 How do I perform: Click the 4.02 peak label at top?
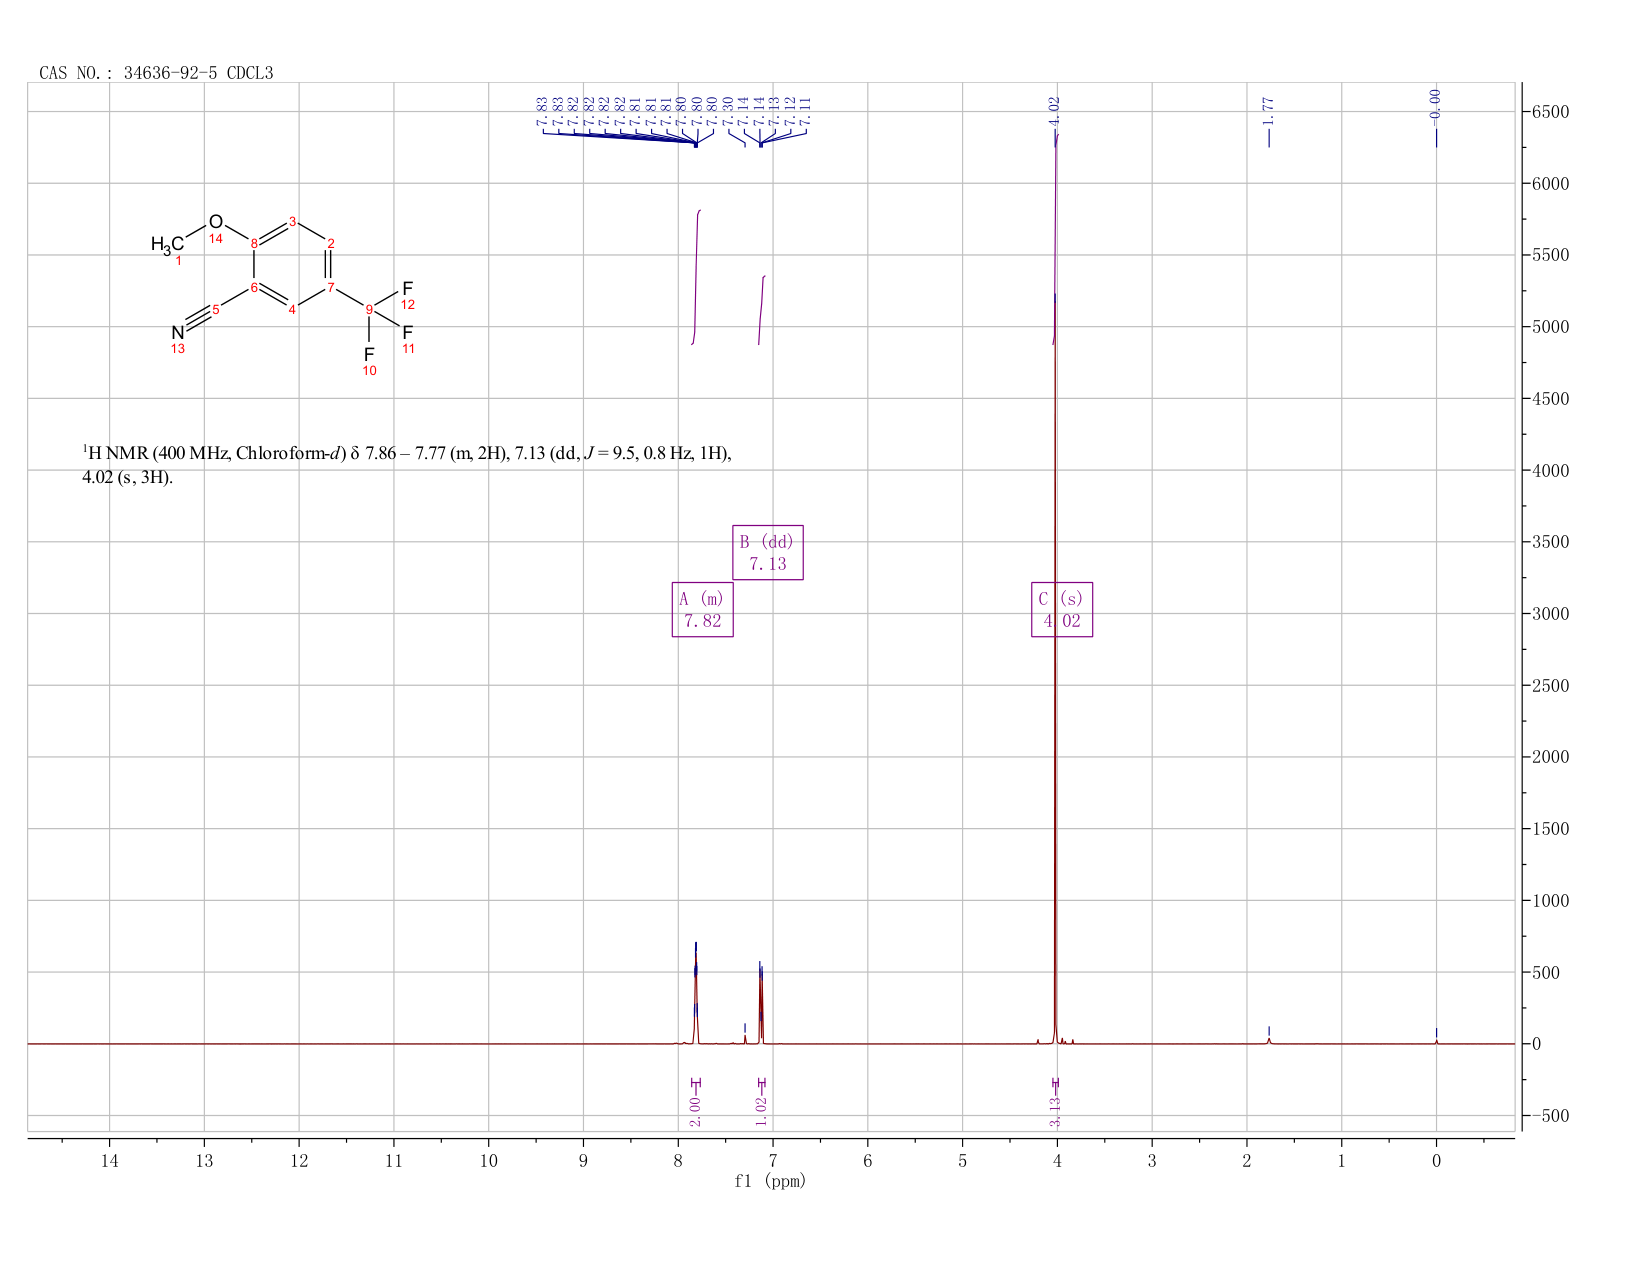pos(1053,111)
